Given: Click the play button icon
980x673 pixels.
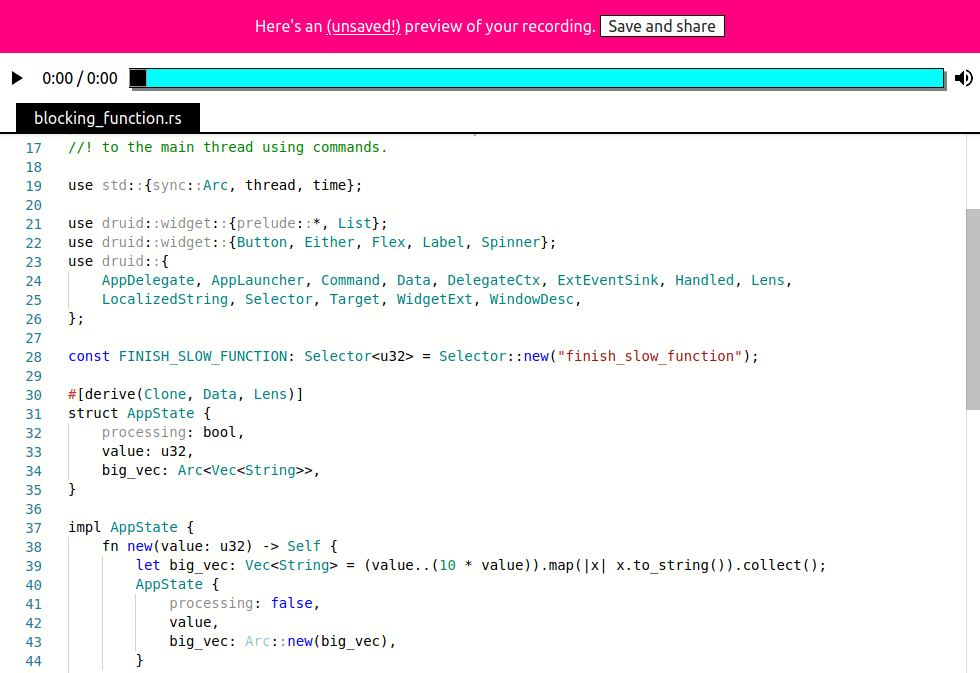Looking at the screenshot, I should (17, 78).
